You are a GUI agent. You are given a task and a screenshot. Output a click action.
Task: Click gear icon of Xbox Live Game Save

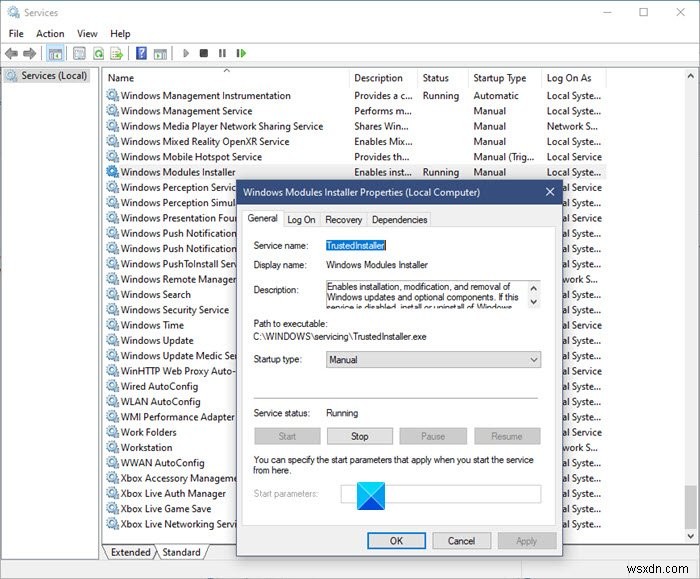[x=112, y=508]
